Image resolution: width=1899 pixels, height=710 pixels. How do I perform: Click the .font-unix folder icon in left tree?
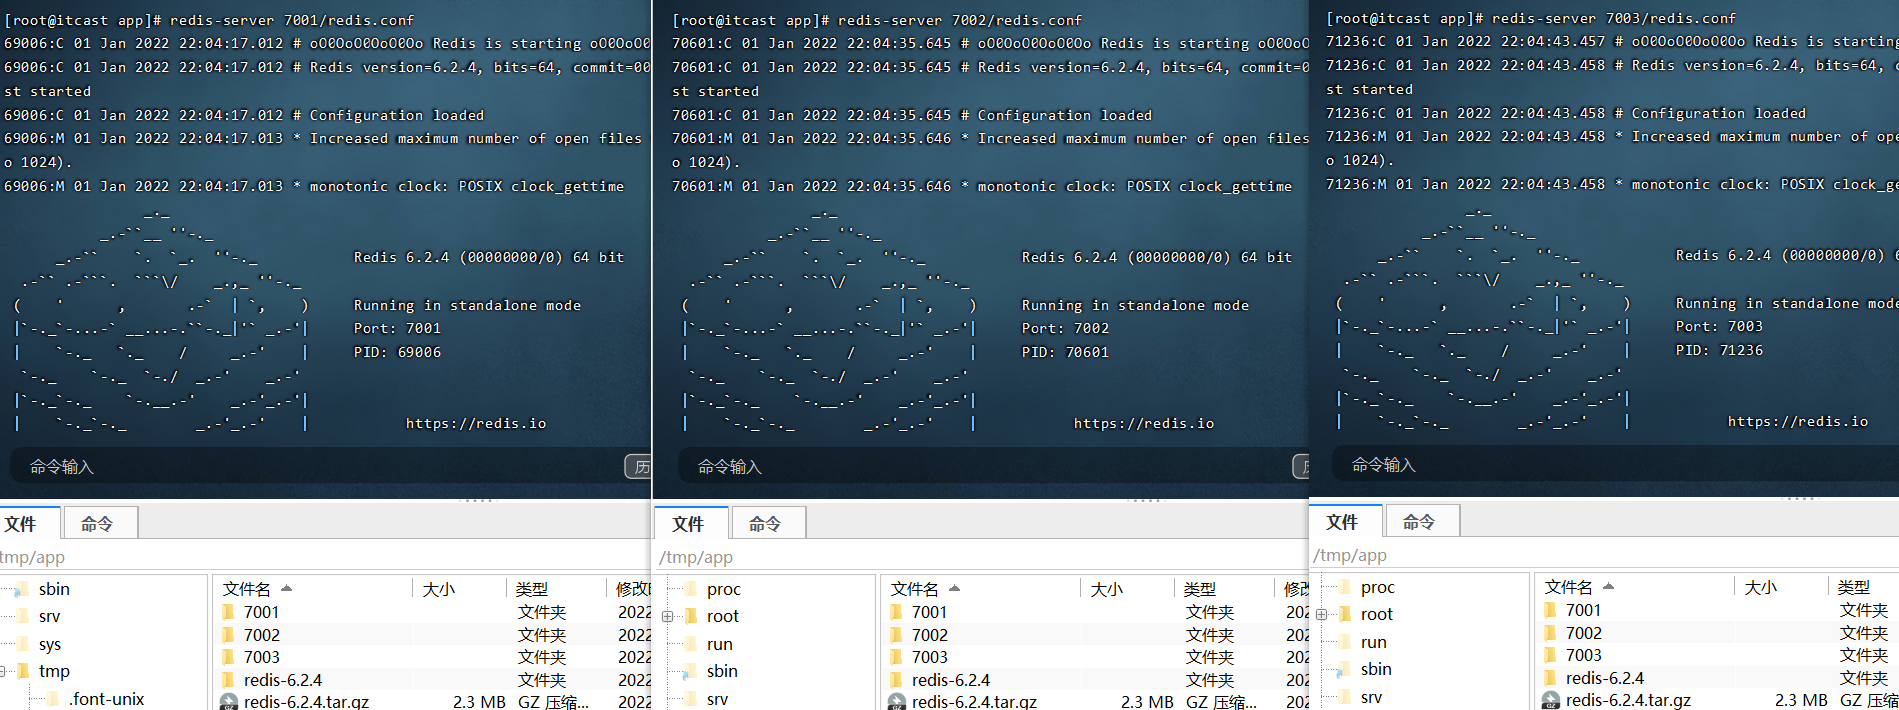coord(51,699)
